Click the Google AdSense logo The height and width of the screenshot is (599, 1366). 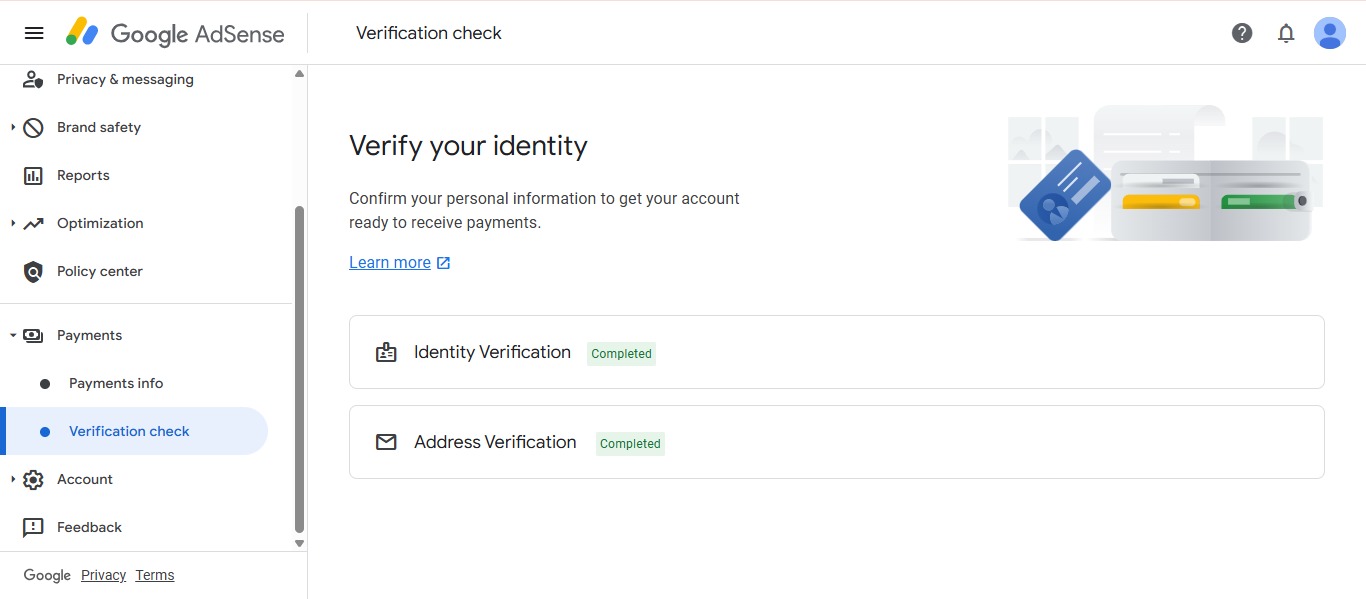click(175, 33)
